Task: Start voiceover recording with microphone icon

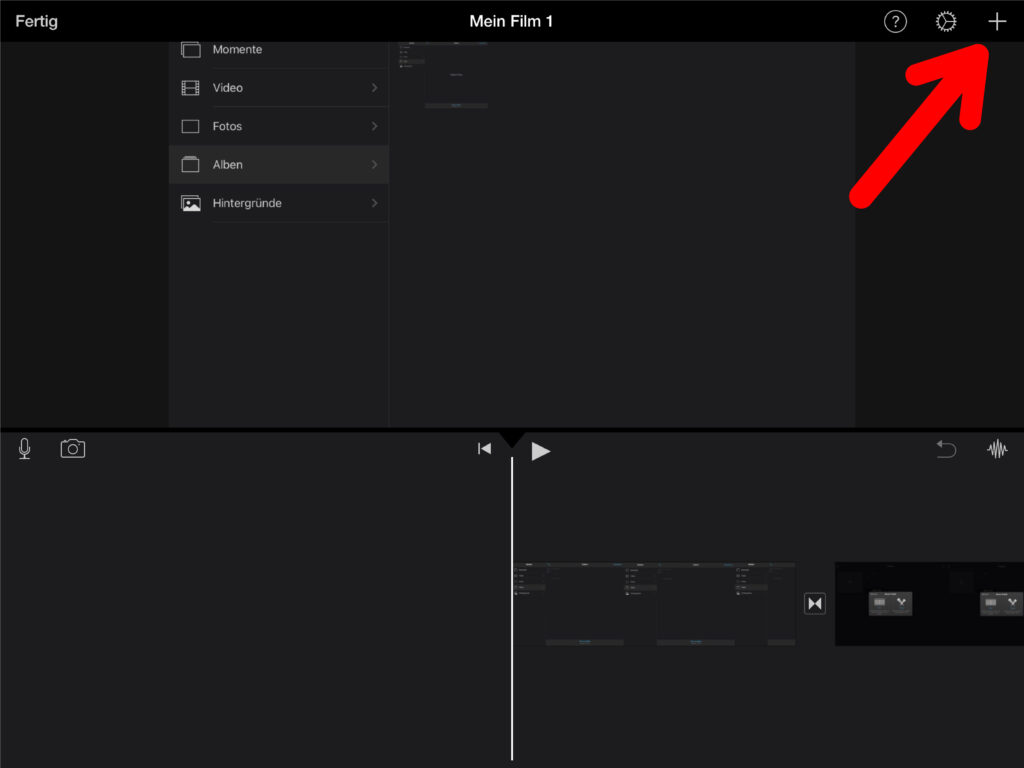Action: [24, 449]
